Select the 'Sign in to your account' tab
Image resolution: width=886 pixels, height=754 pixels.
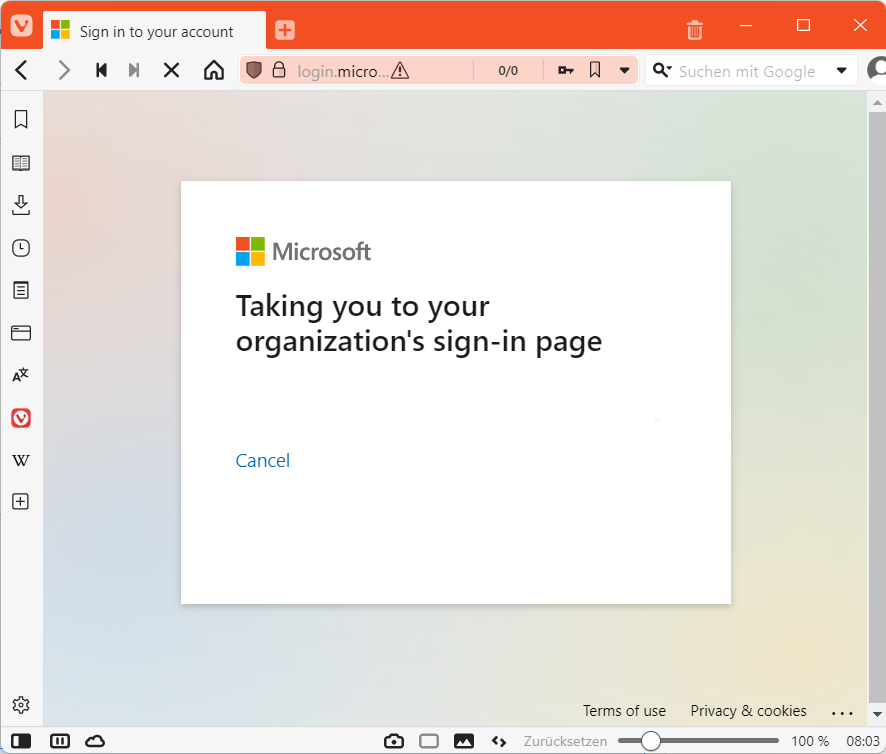(155, 31)
